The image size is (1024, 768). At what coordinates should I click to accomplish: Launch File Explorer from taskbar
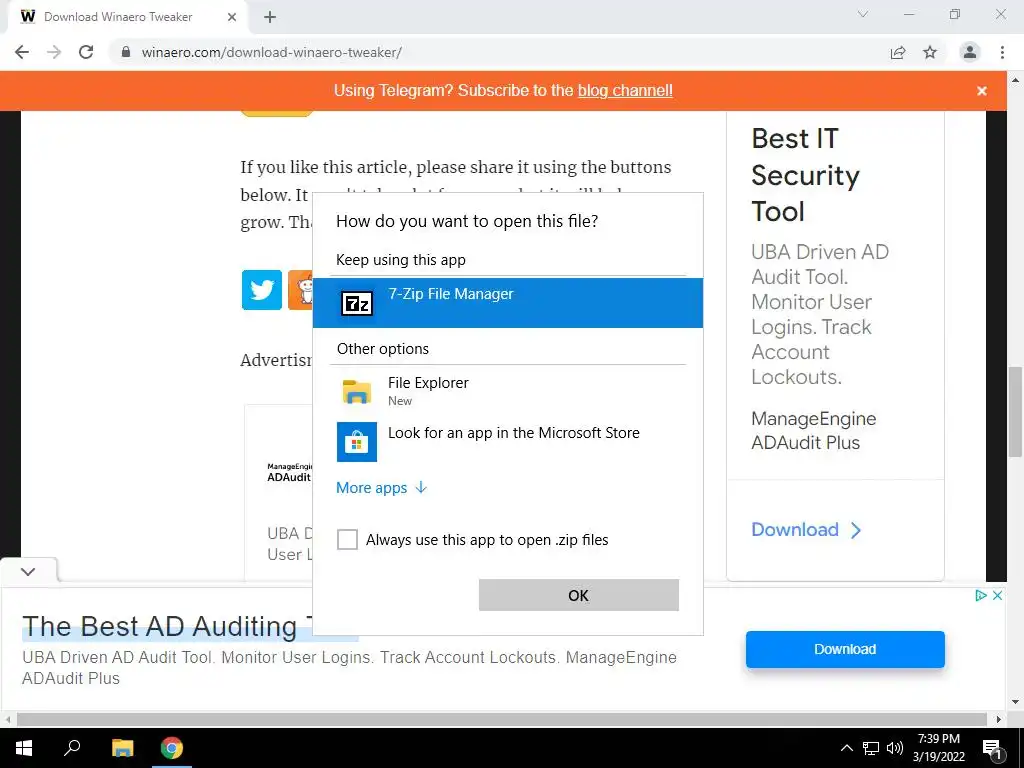point(122,748)
